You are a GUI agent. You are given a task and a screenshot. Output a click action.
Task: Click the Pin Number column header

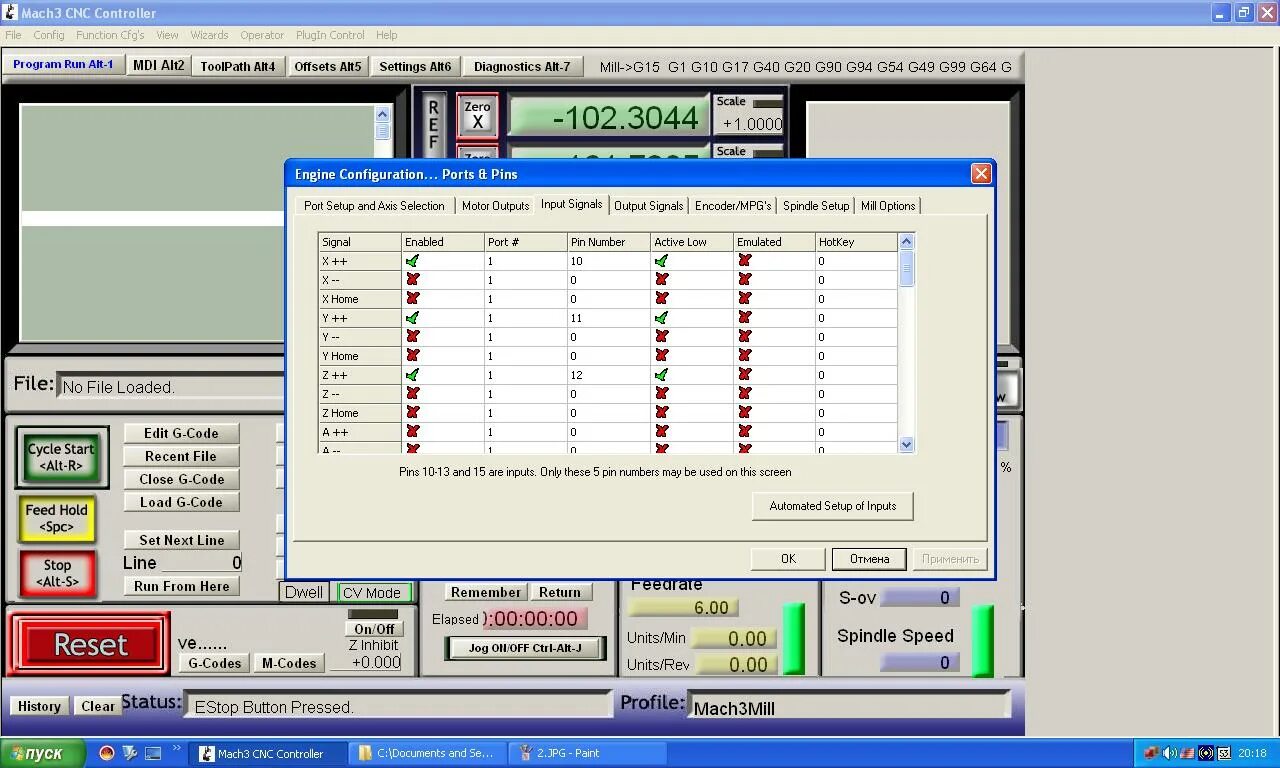(608, 242)
